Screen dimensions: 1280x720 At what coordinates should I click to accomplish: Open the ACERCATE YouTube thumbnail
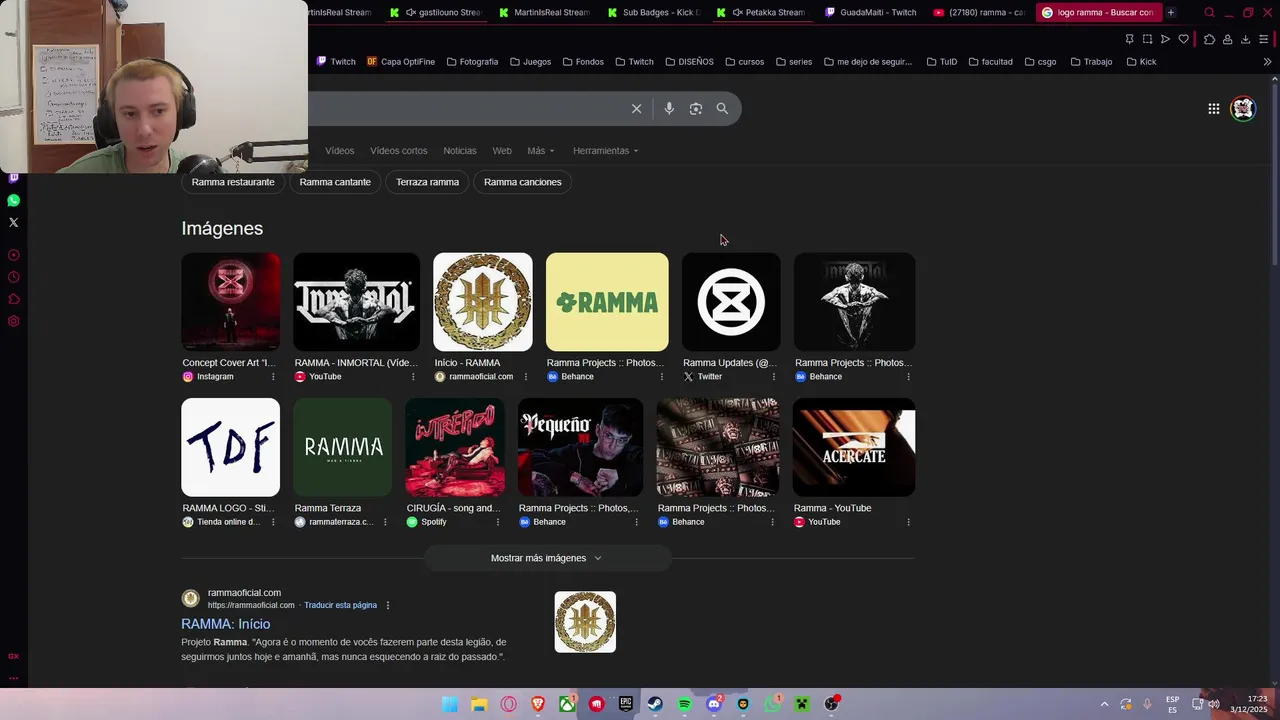click(854, 447)
